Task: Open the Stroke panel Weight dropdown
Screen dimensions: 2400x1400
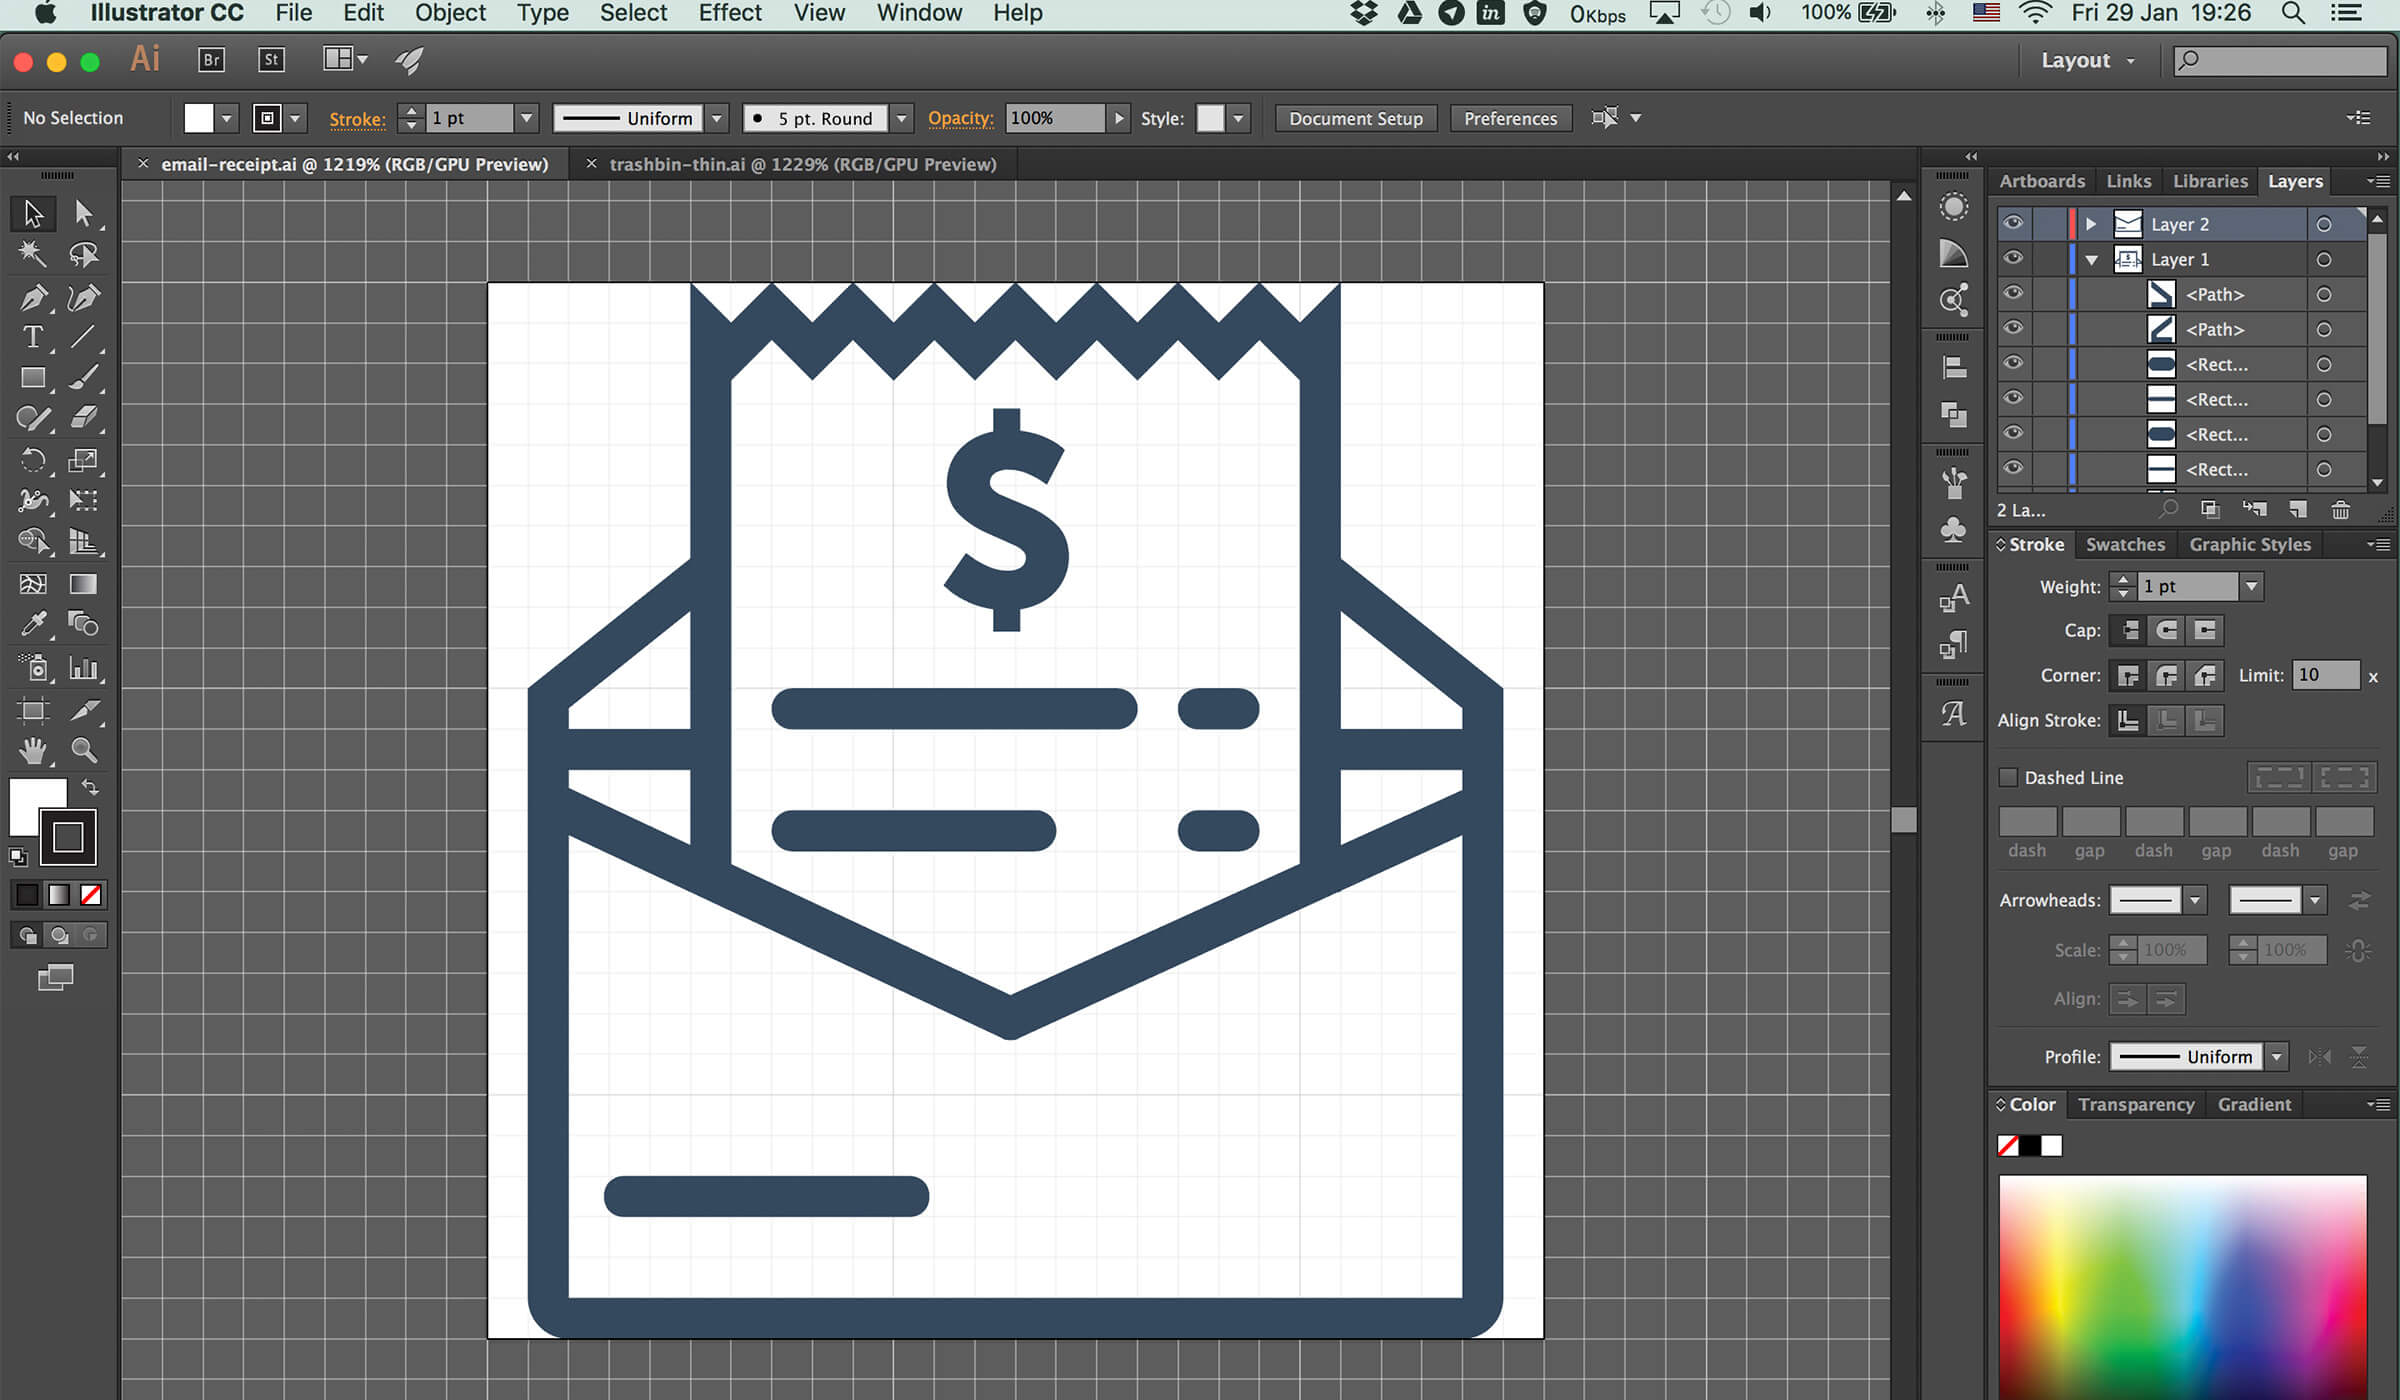Action: point(2251,587)
